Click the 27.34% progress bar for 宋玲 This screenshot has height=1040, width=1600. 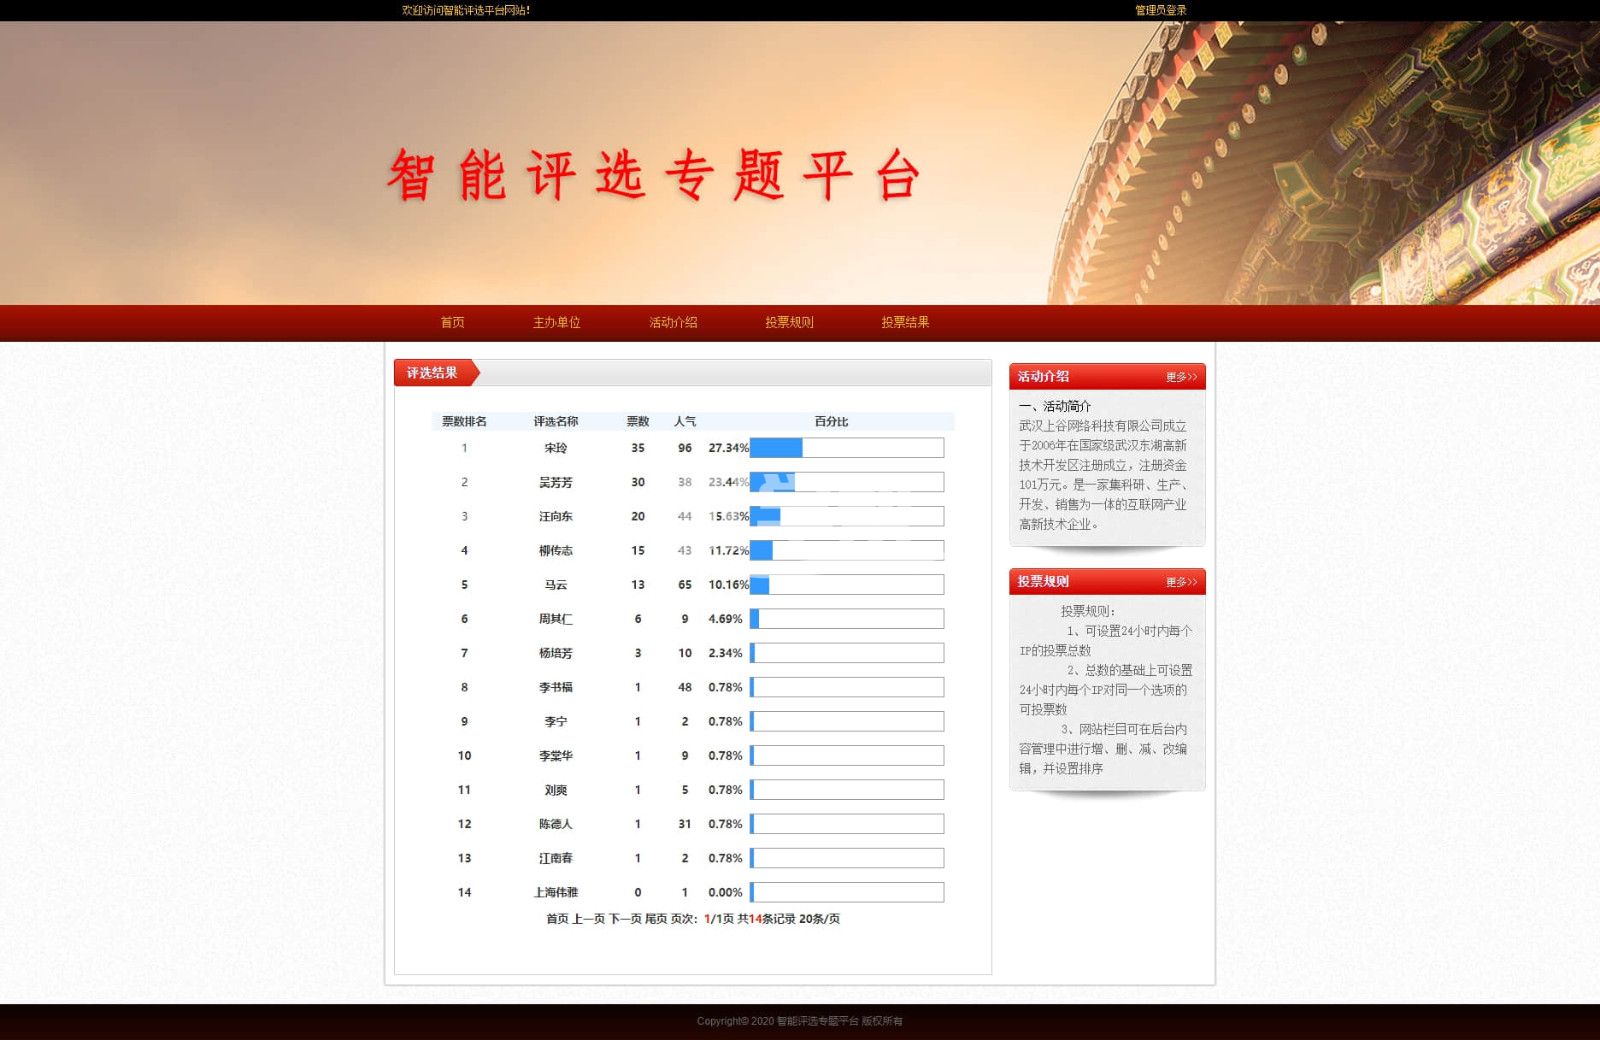tap(846, 448)
